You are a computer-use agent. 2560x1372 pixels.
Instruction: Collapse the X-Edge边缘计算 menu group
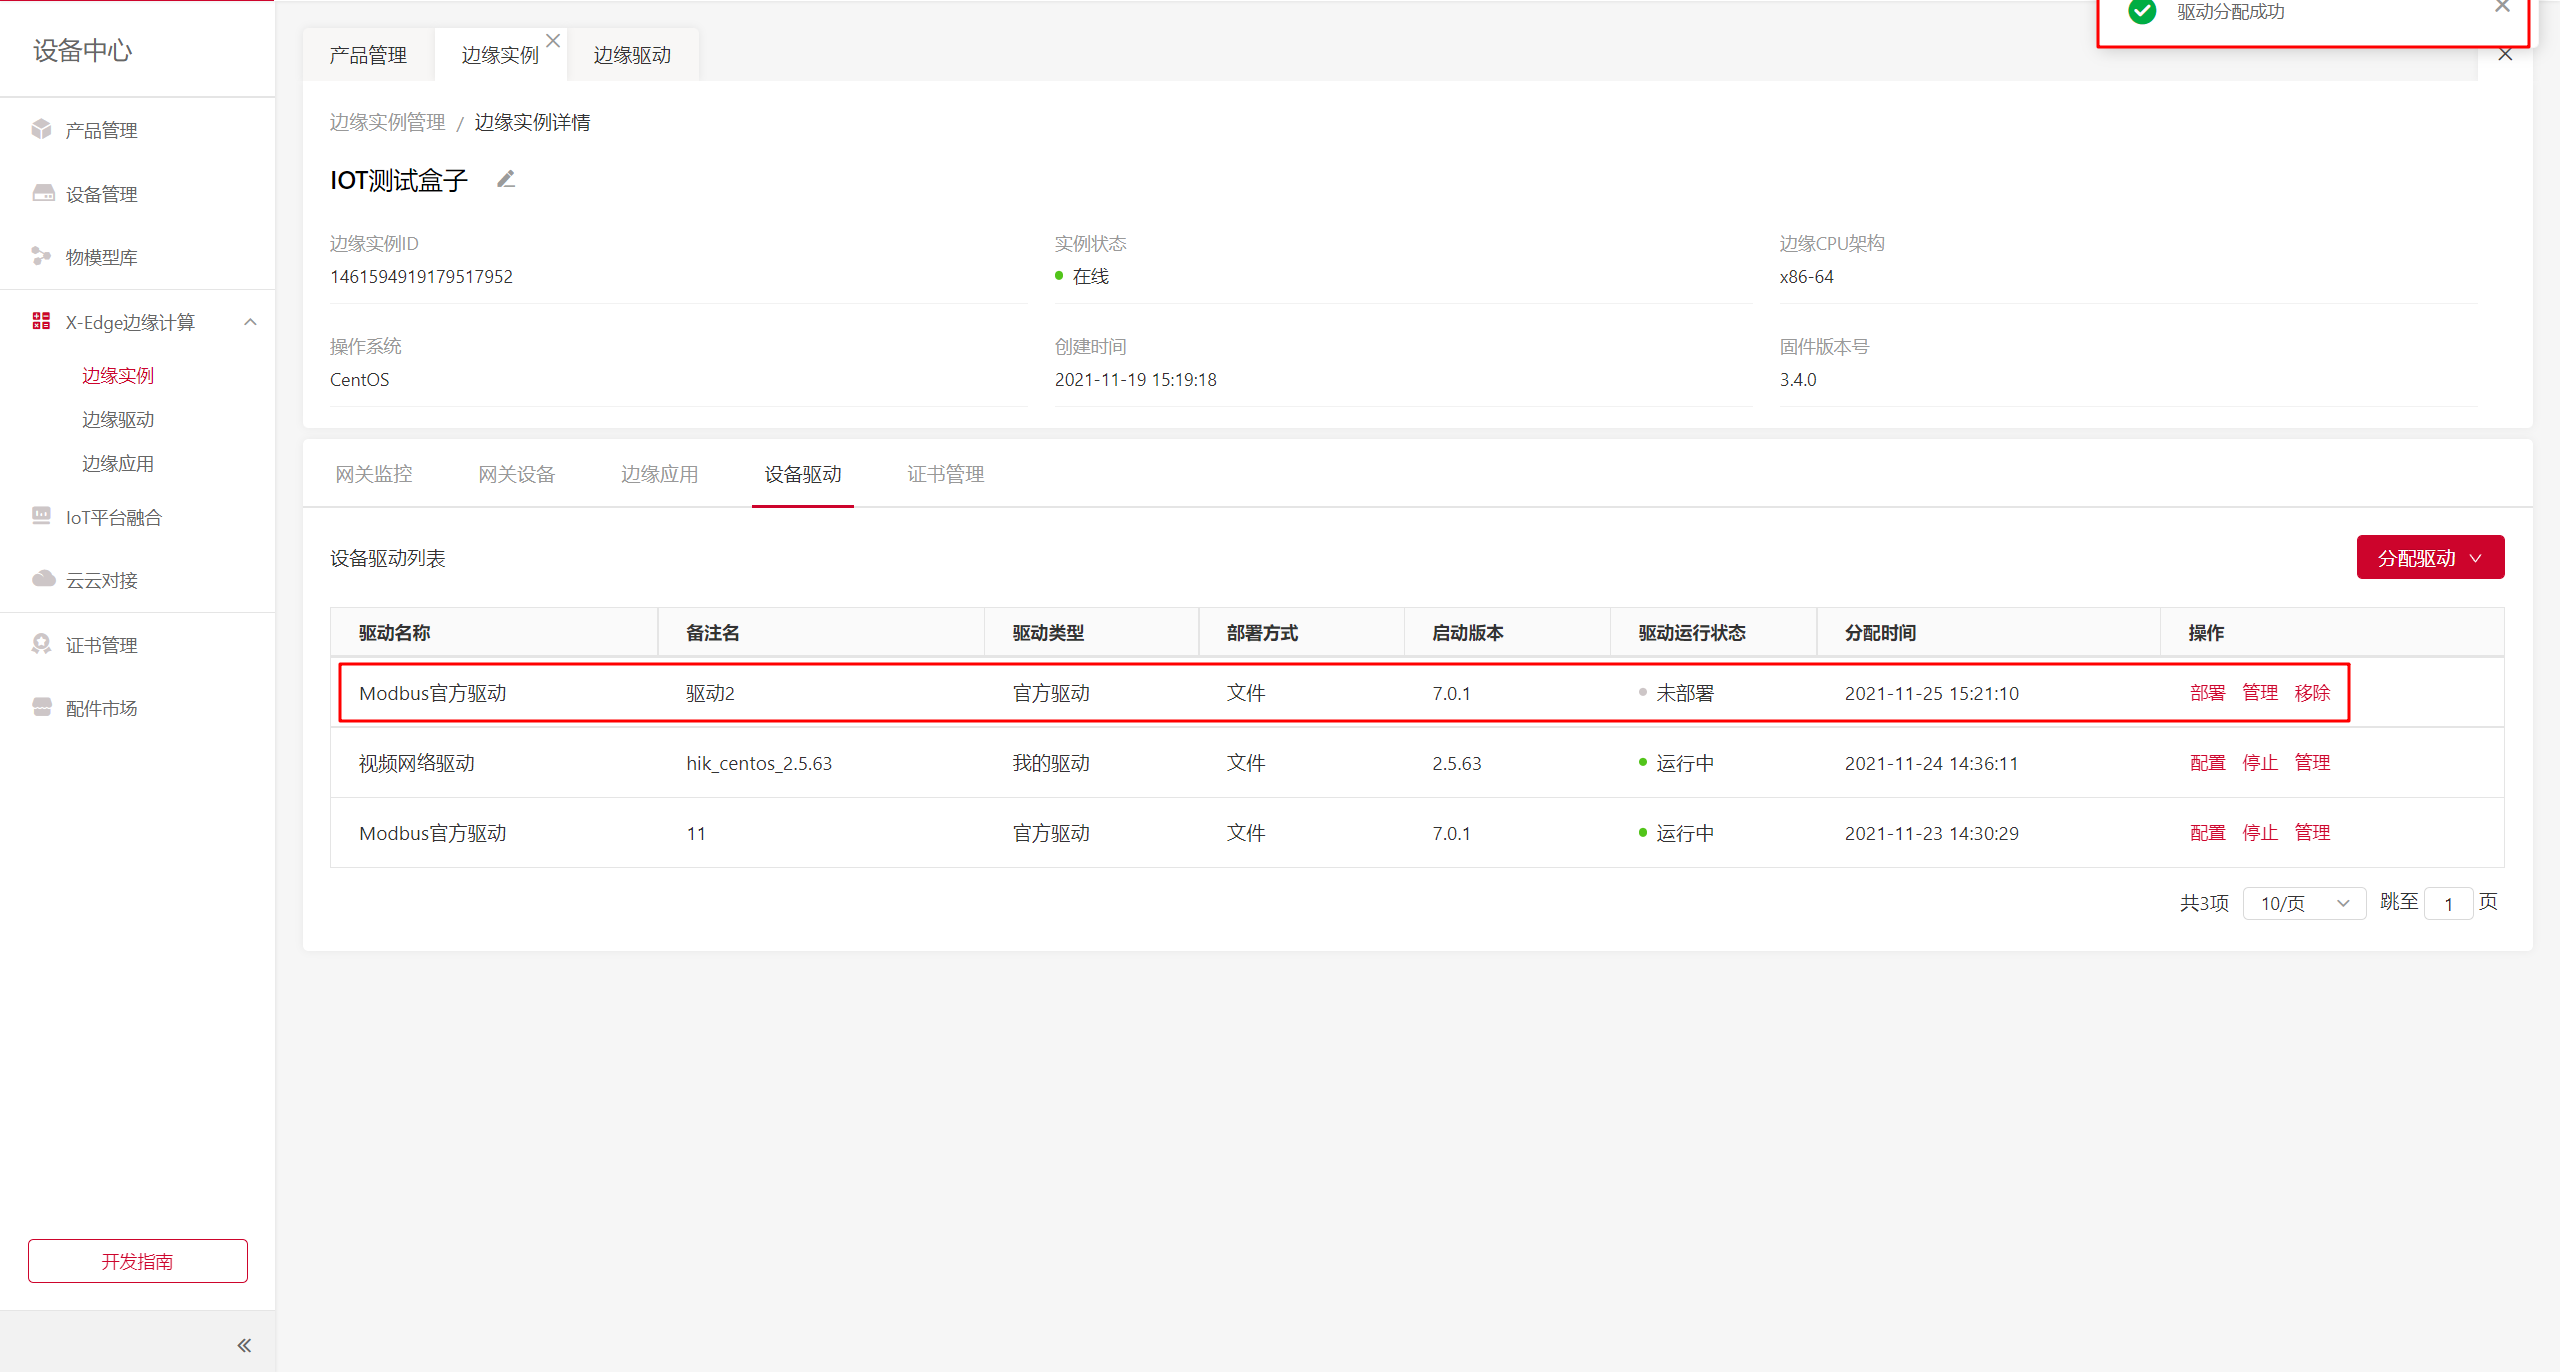click(x=250, y=322)
